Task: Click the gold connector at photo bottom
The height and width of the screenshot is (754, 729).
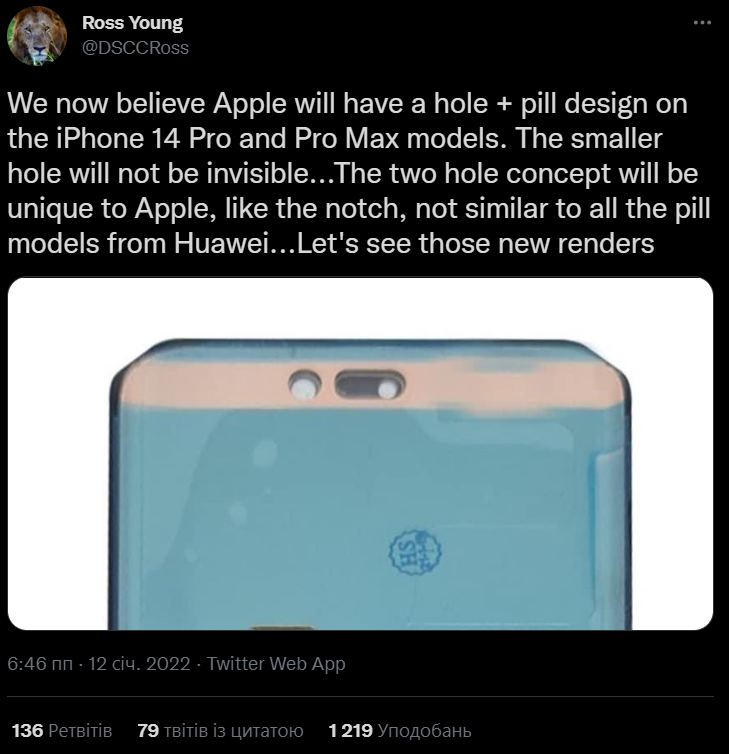Action: click(282, 628)
